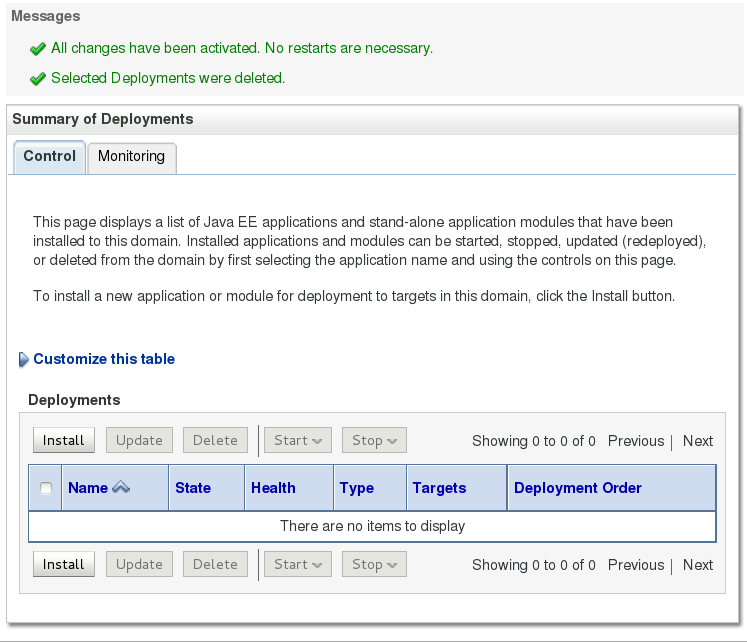The image size is (747, 642).
Task: Click the Customize this table triangle icon
Action: (24, 360)
